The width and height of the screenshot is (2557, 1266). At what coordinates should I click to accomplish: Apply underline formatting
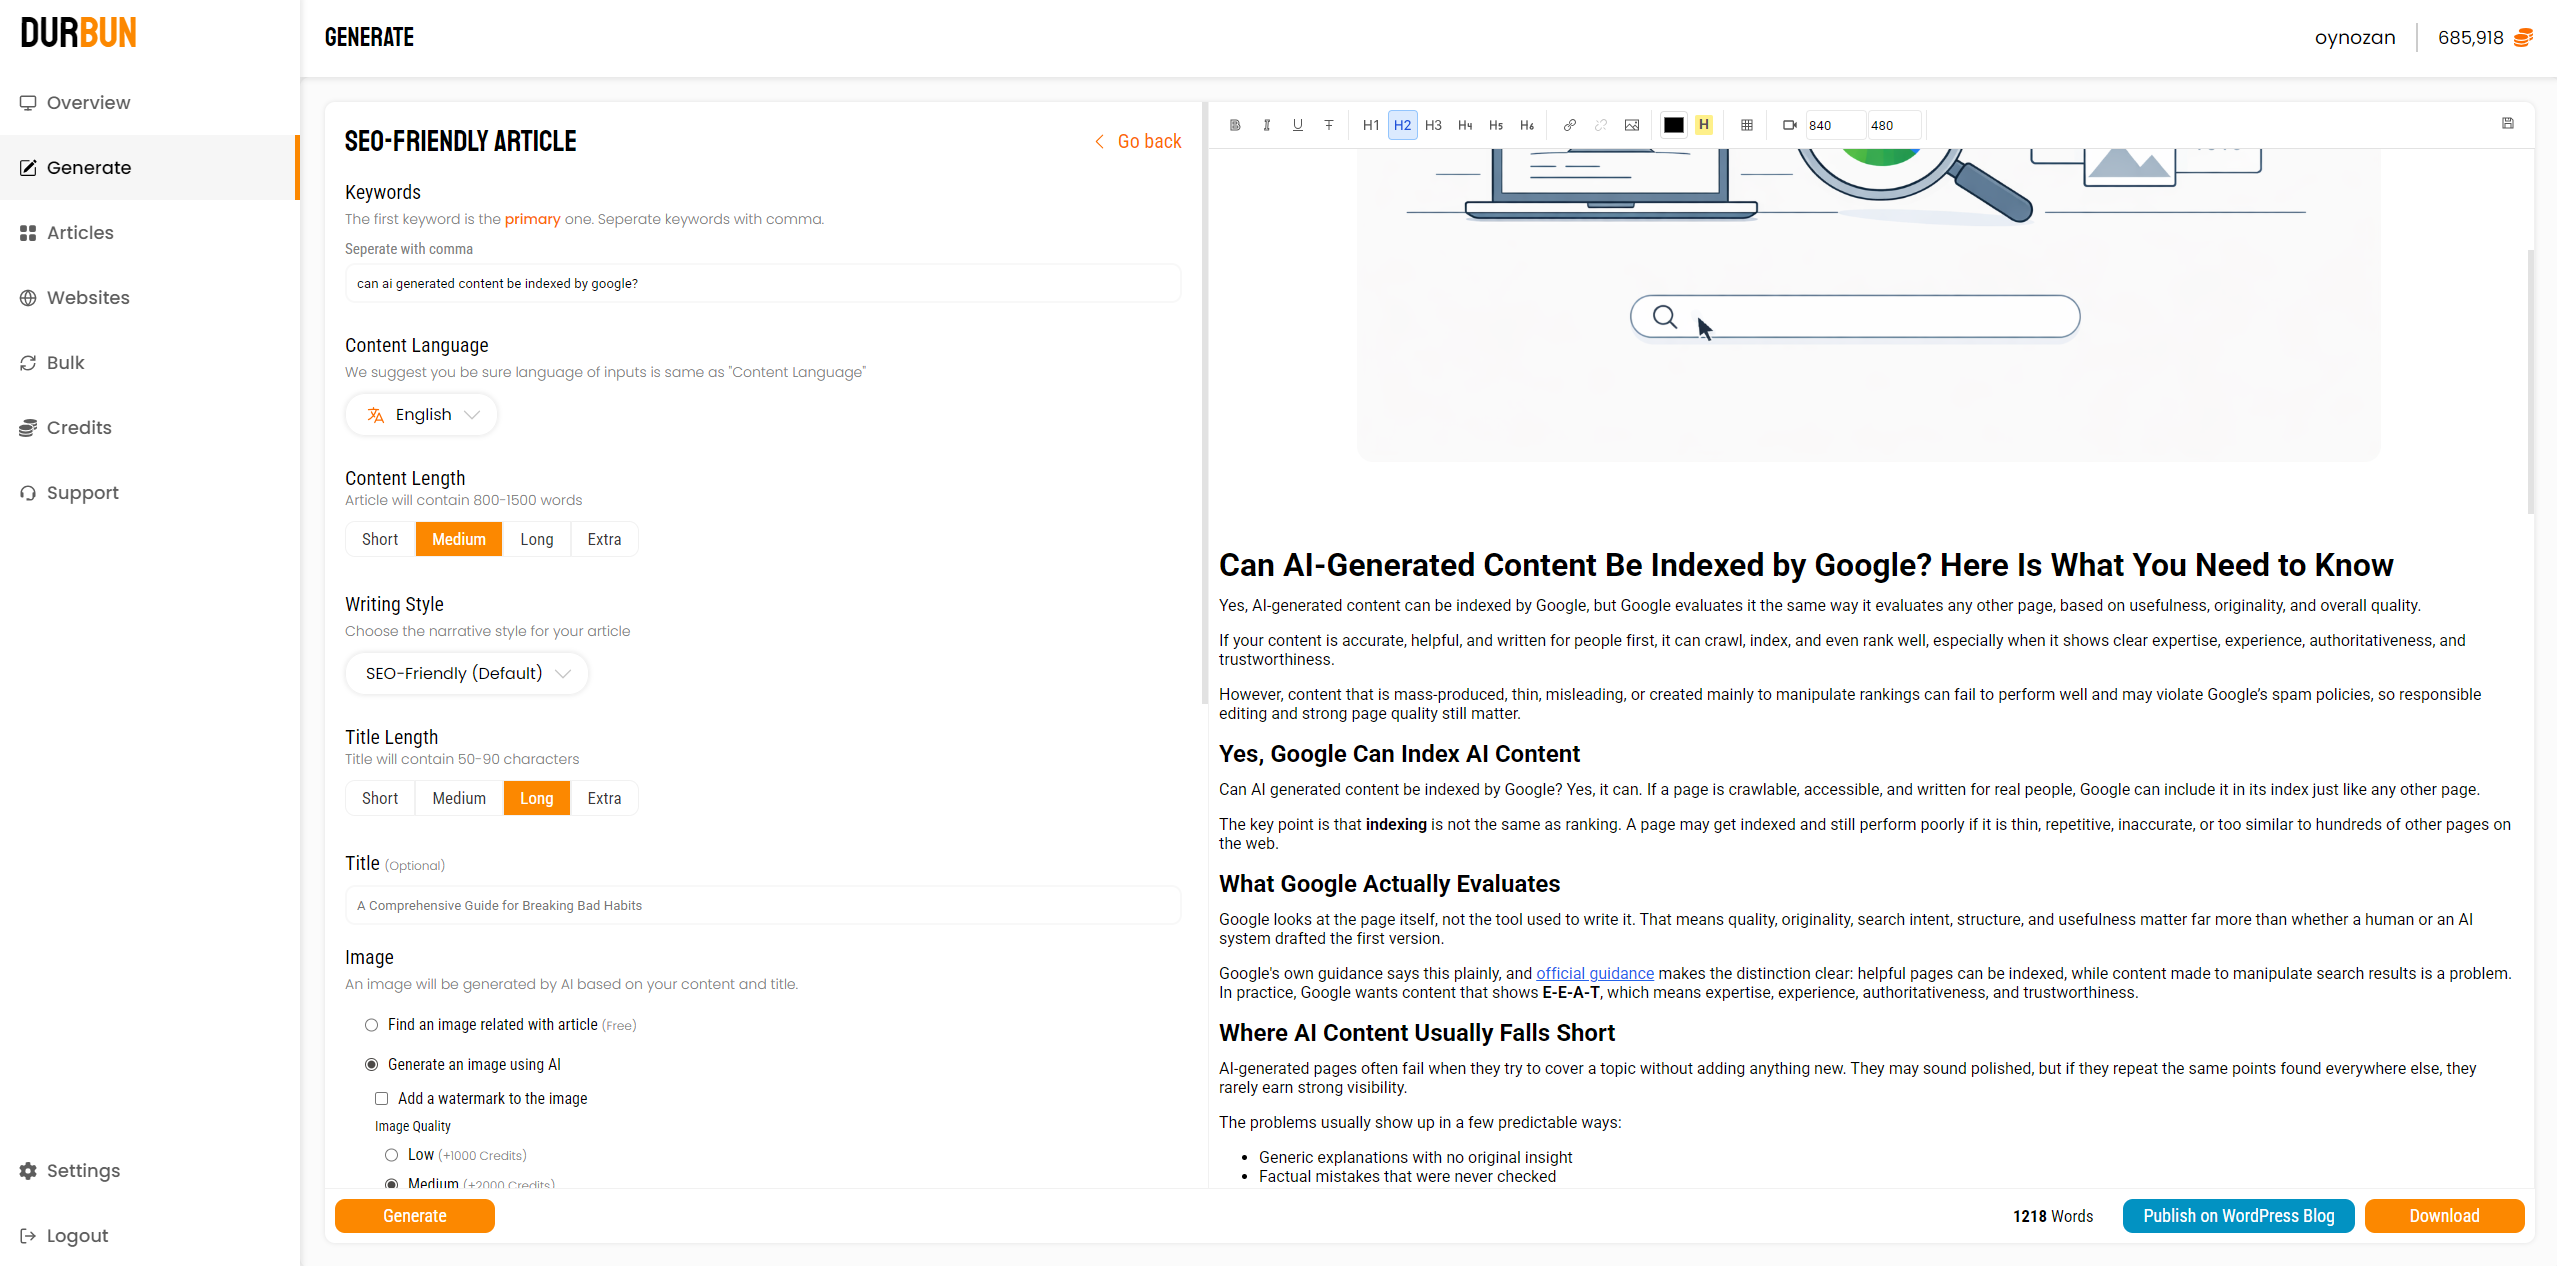1297,125
